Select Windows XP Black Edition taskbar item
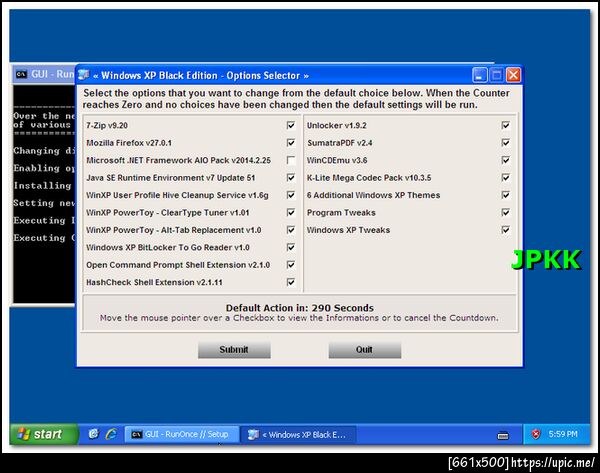 (298, 435)
